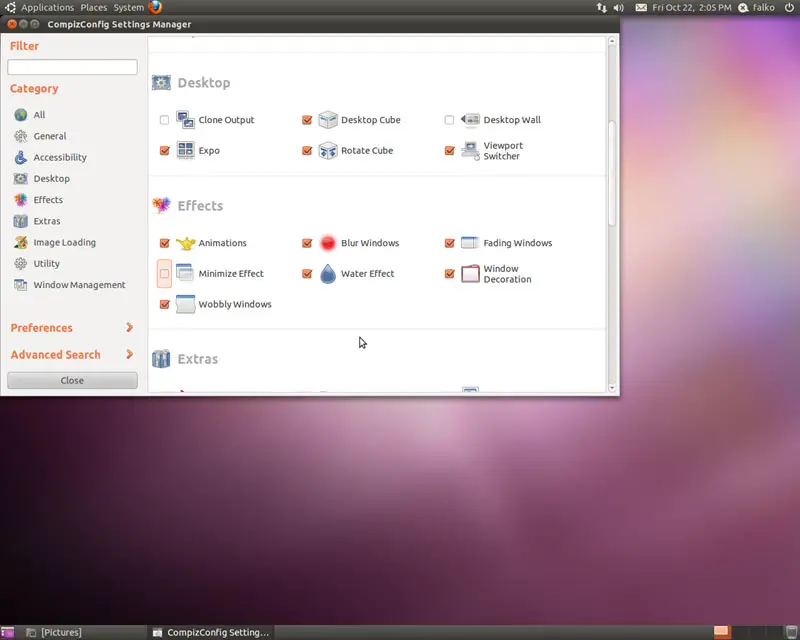Uncheck the Expo checkbox
Viewport: 800px width, 640px height.
point(164,151)
